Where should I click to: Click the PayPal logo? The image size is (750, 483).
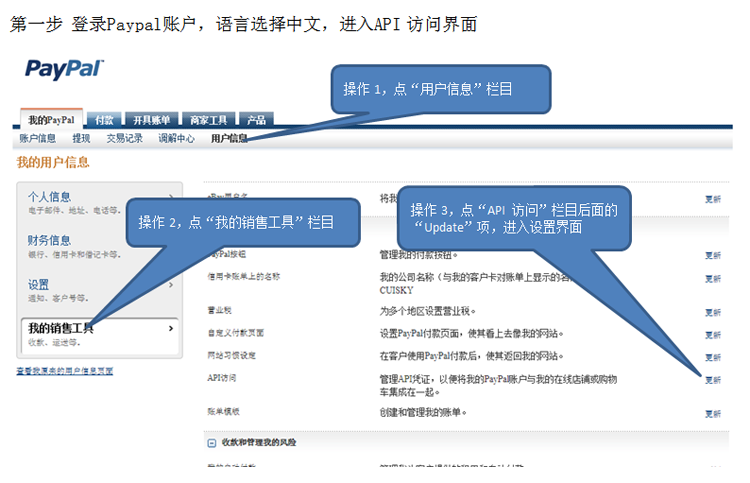64,69
